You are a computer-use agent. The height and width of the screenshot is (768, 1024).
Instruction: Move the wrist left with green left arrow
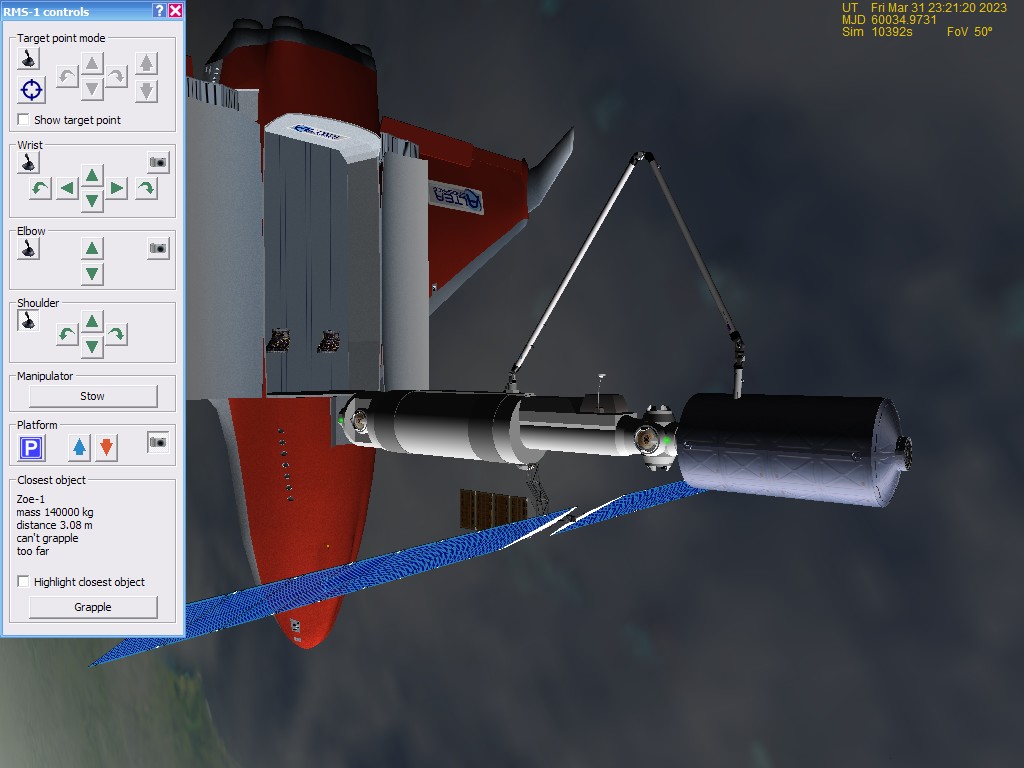tap(67, 189)
